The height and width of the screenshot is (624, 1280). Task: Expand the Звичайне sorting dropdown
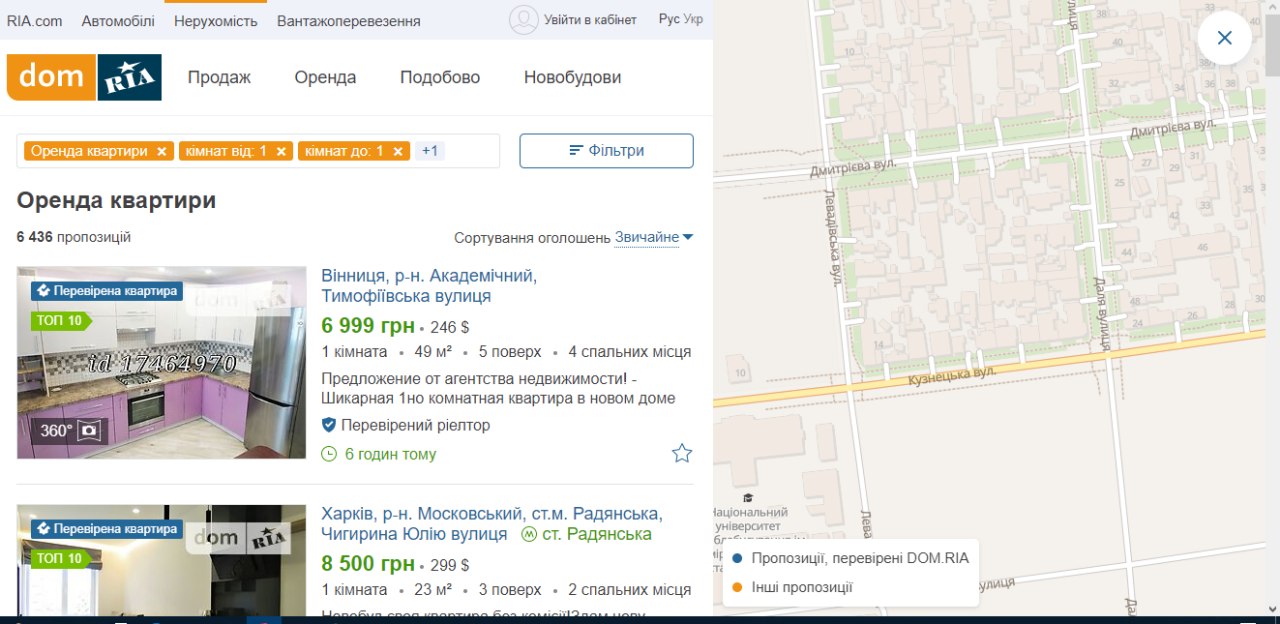(654, 237)
